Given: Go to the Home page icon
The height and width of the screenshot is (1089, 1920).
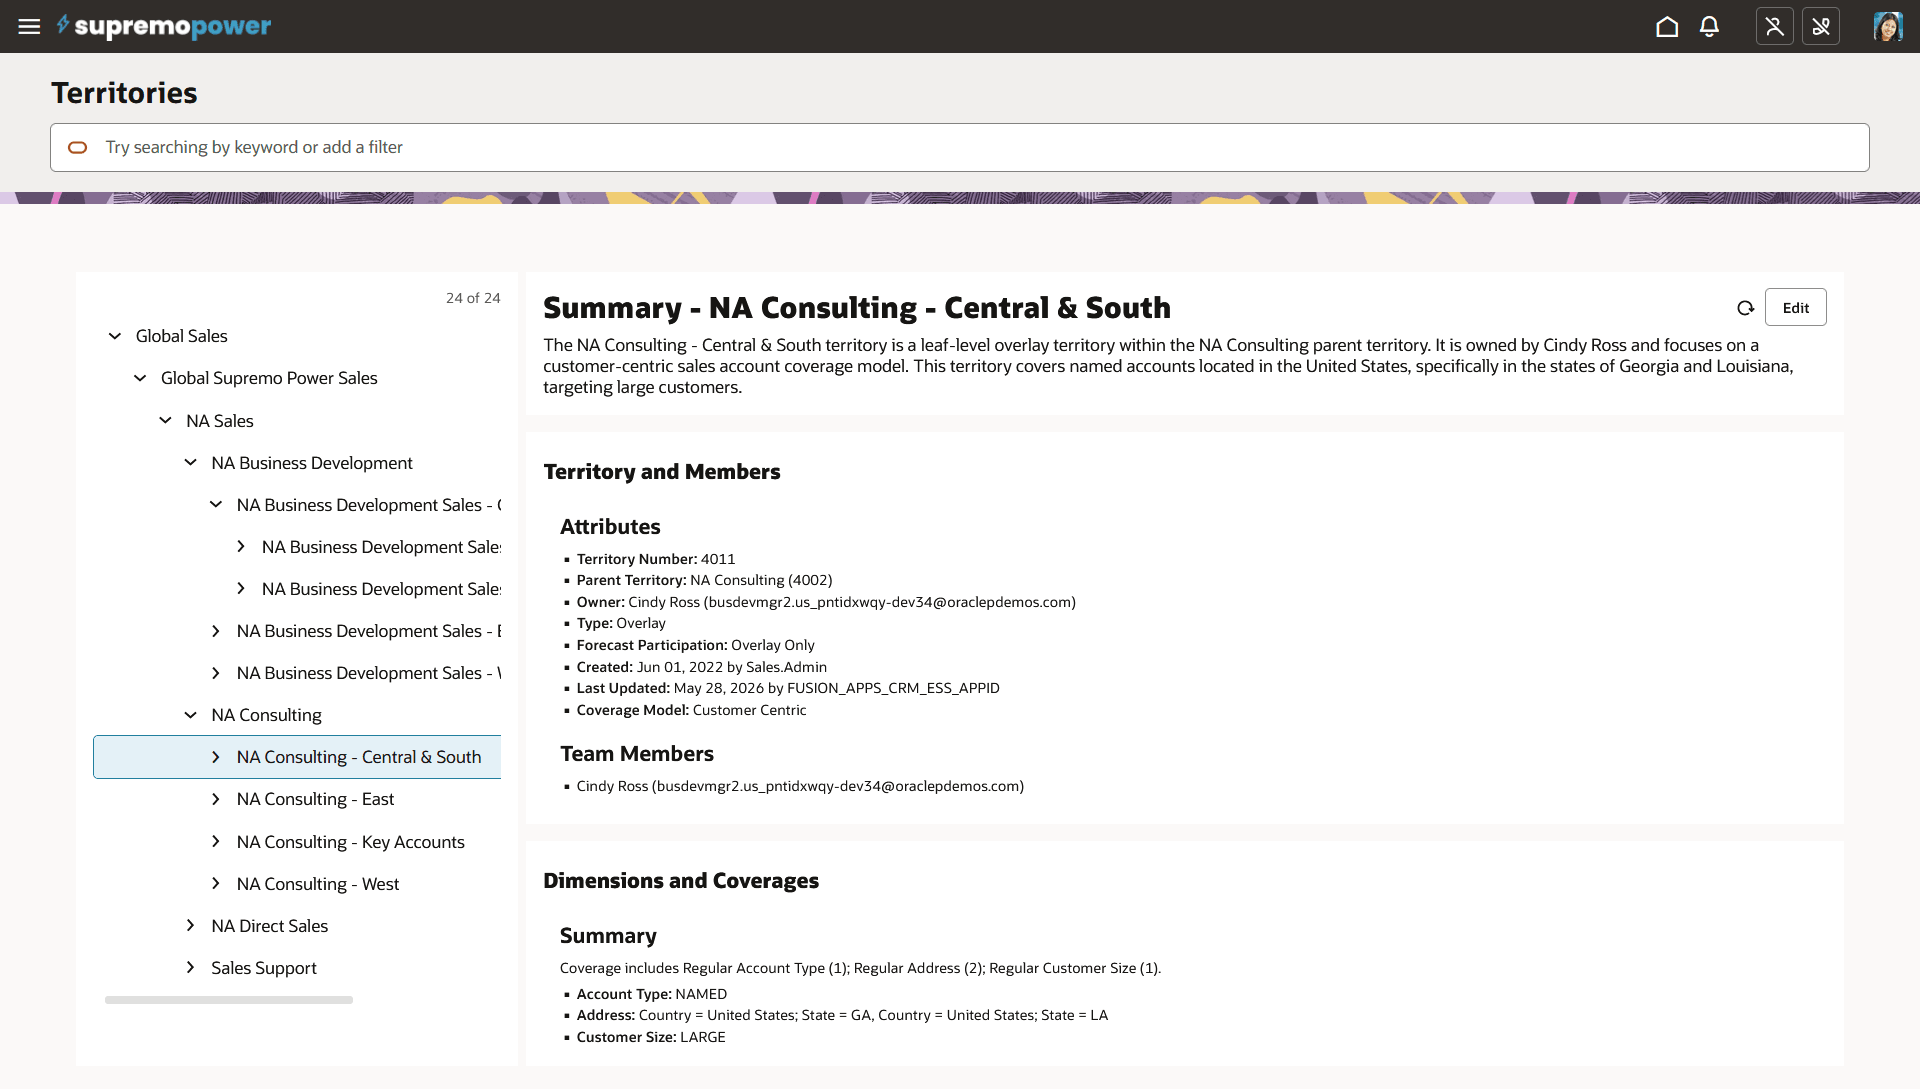Looking at the screenshot, I should (x=1667, y=26).
